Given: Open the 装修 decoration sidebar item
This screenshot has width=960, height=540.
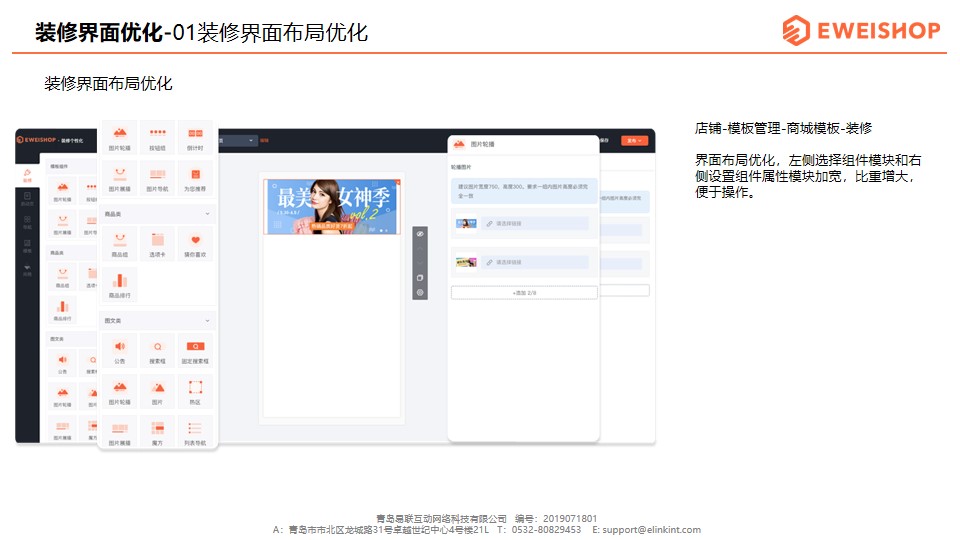Looking at the screenshot, I should 28,176.
